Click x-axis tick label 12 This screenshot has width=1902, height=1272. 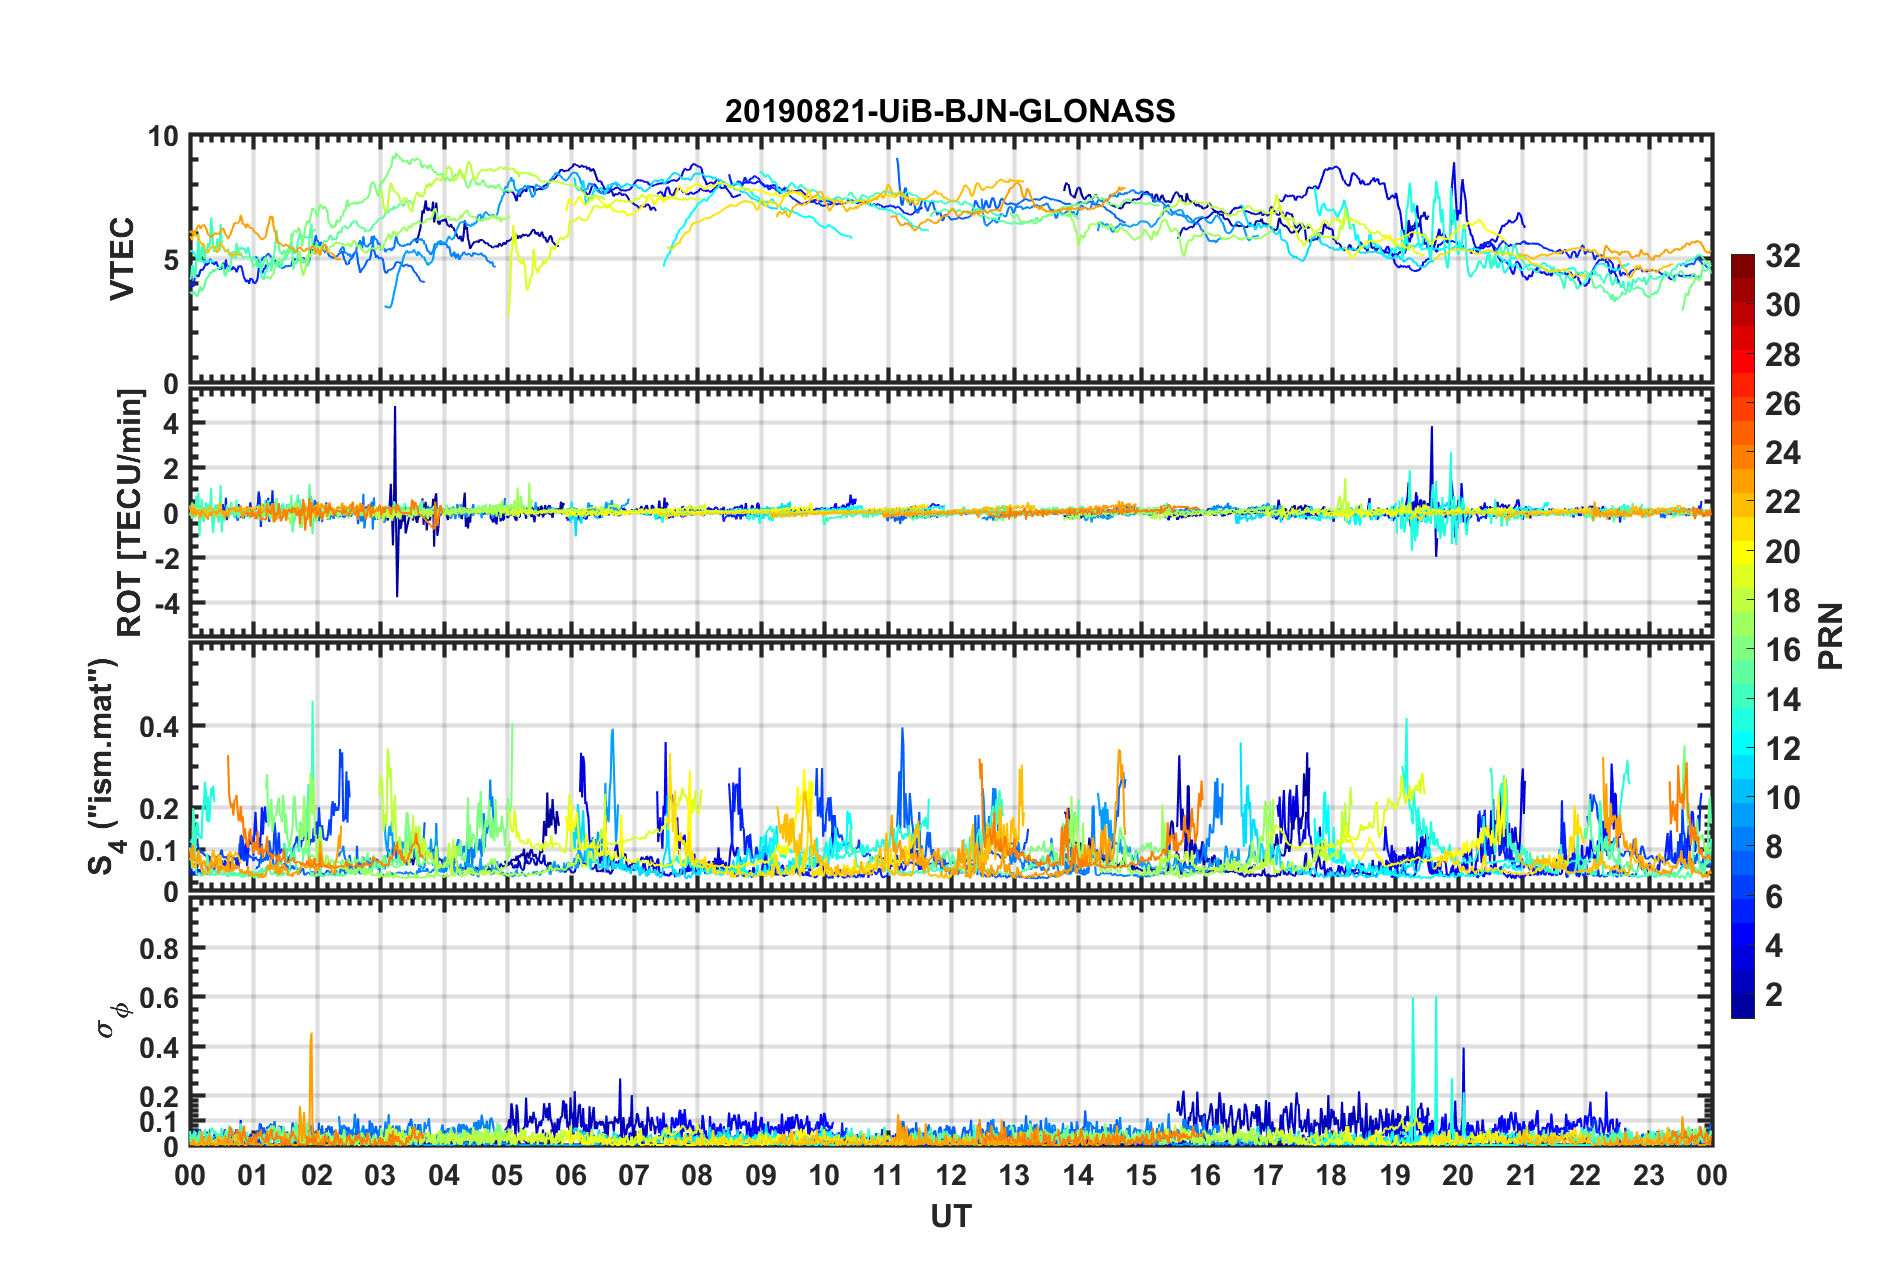951,1175
